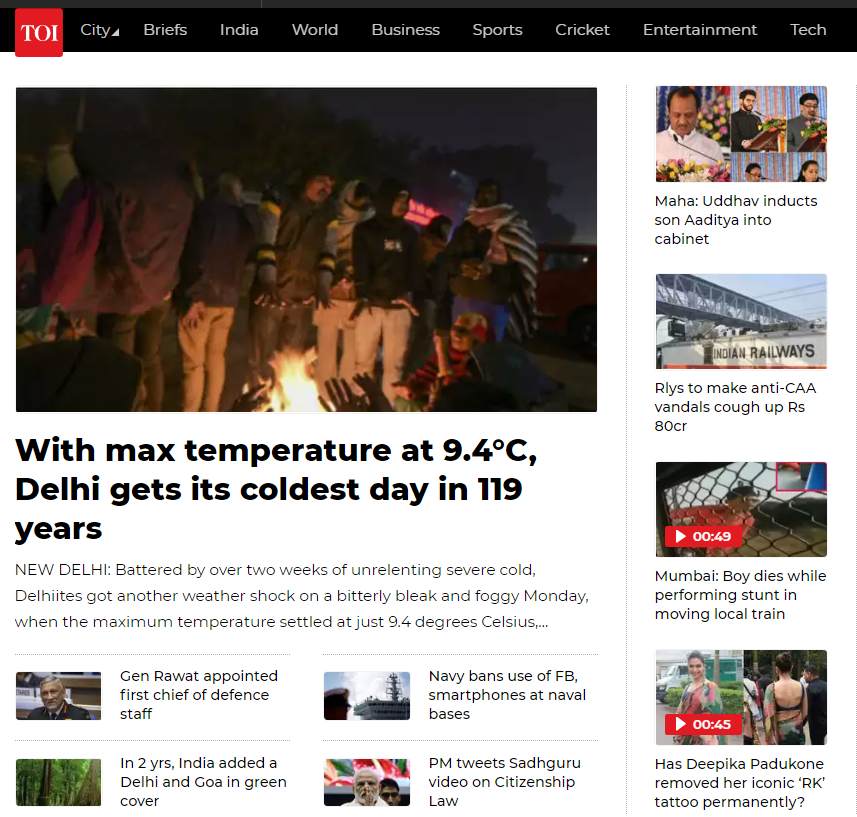The image size is (857, 817).
Task: Expand the City dropdown arrow
Action: point(115,33)
